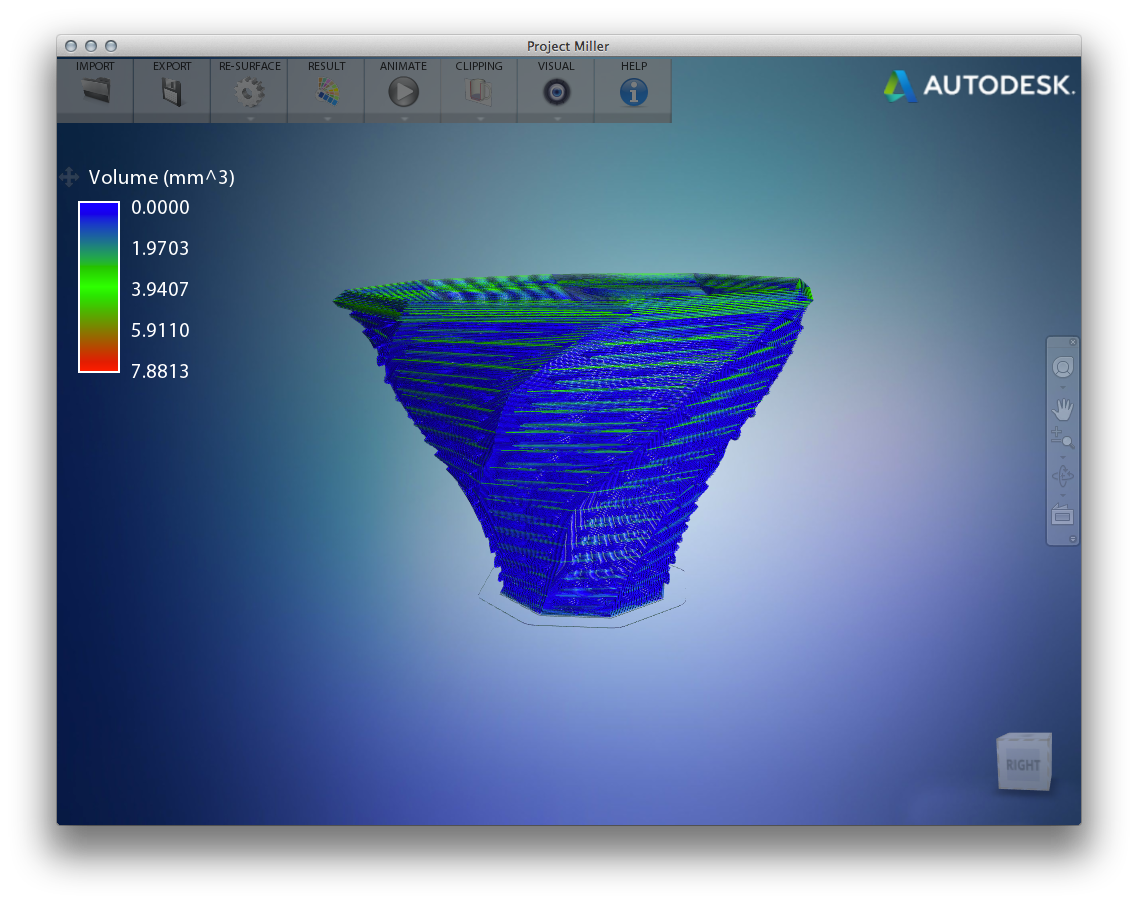Close the navigation bar panel
Image resolution: width=1138 pixels, height=904 pixels.
[x=1073, y=342]
